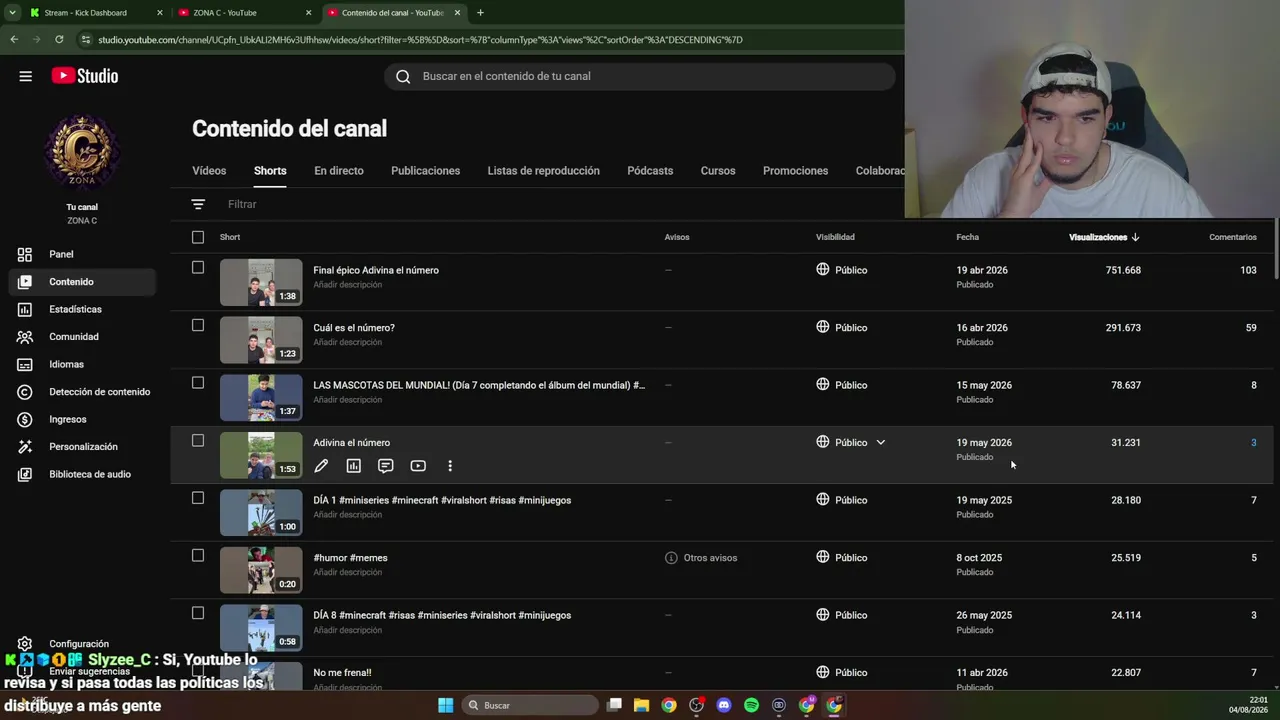Open analytics icon for Adivina el número
The width and height of the screenshot is (1280, 720).
pyautogui.click(x=353, y=466)
